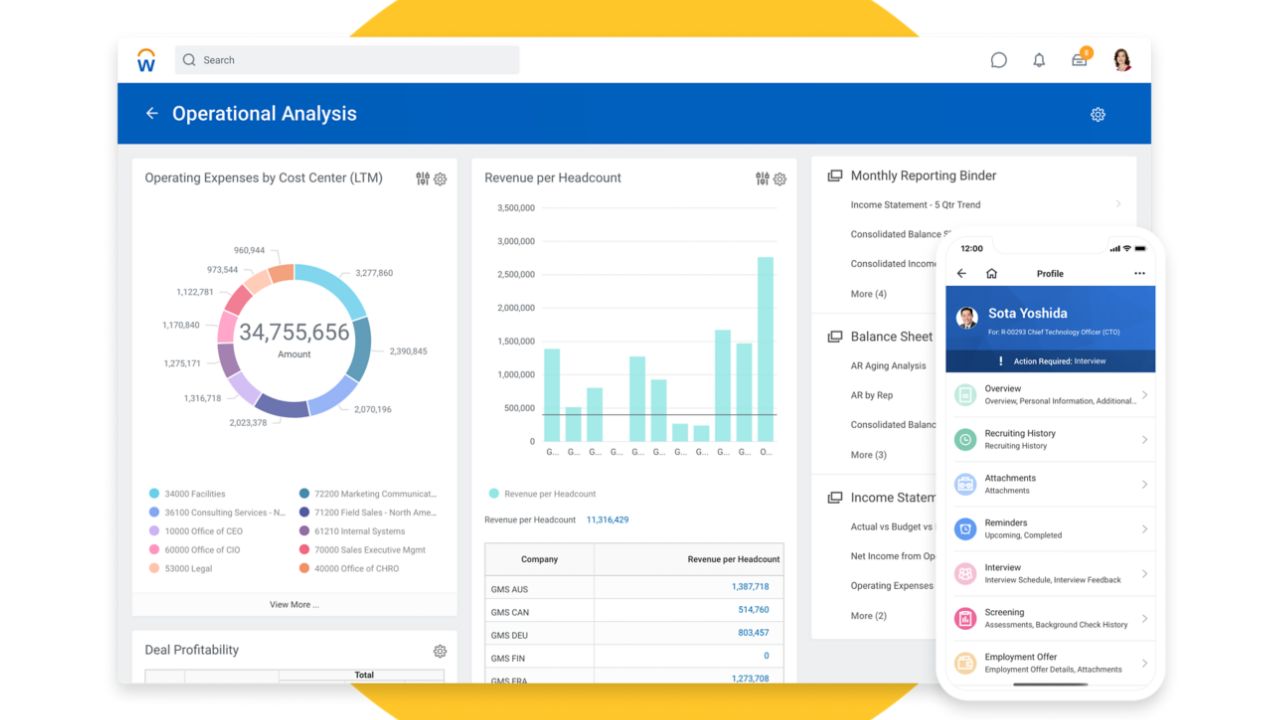Tap the Recruiting History icon
The height and width of the screenshot is (720, 1280).
(965, 439)
